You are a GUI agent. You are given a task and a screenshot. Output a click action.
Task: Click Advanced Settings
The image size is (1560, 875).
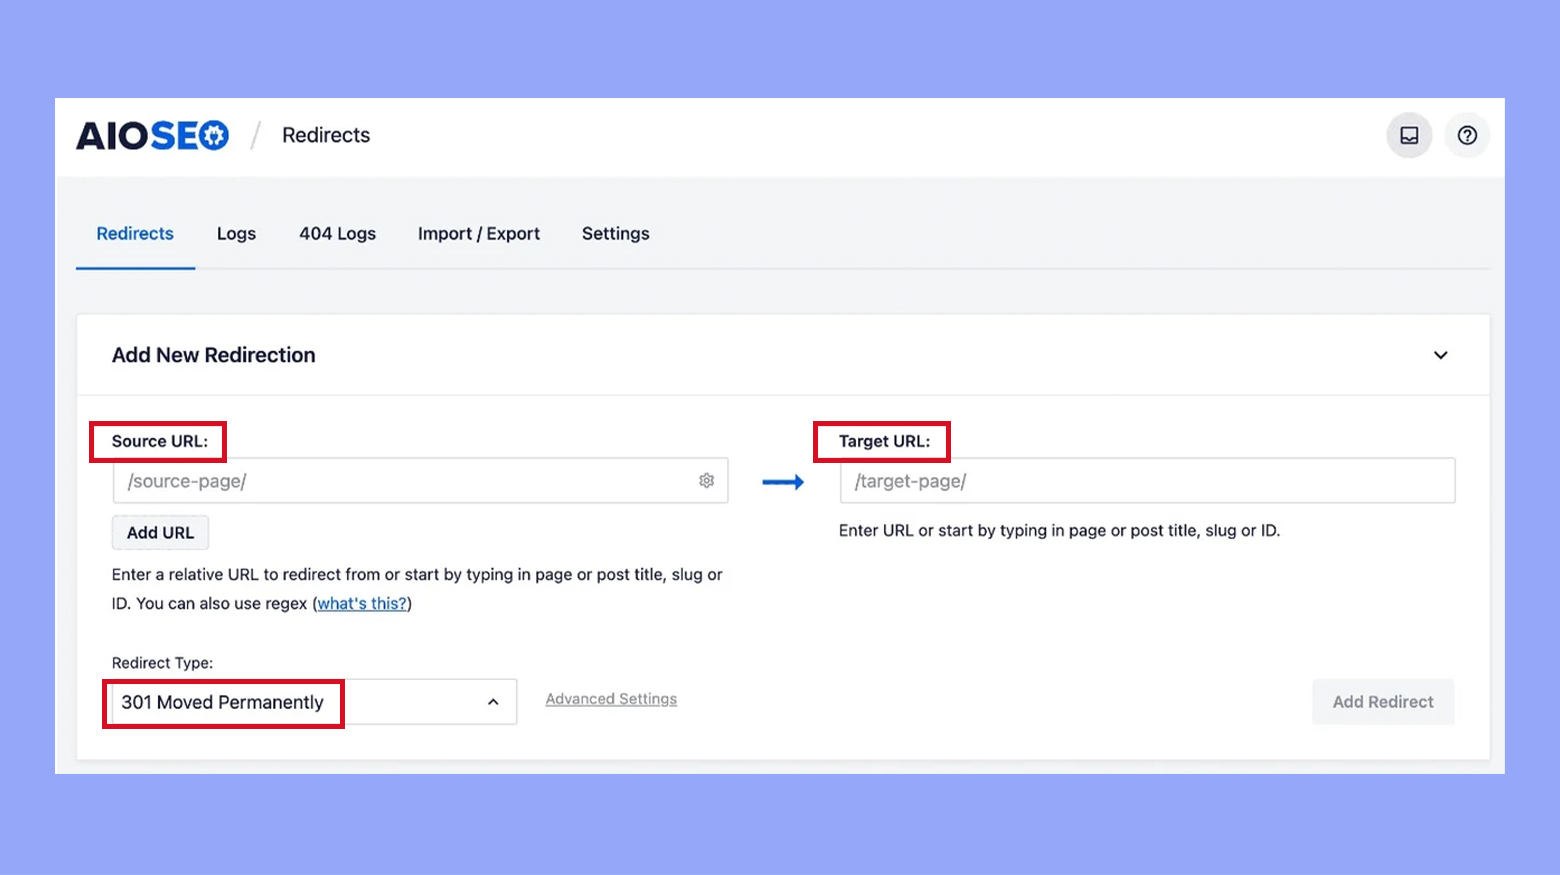(x=611, y=698)
